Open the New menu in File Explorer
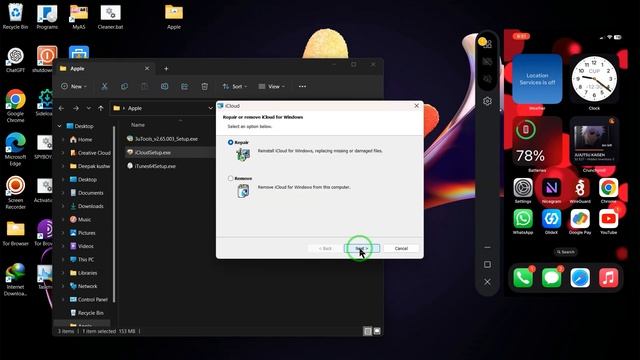Viewport: 640px width, 360px height. [74, 87]
